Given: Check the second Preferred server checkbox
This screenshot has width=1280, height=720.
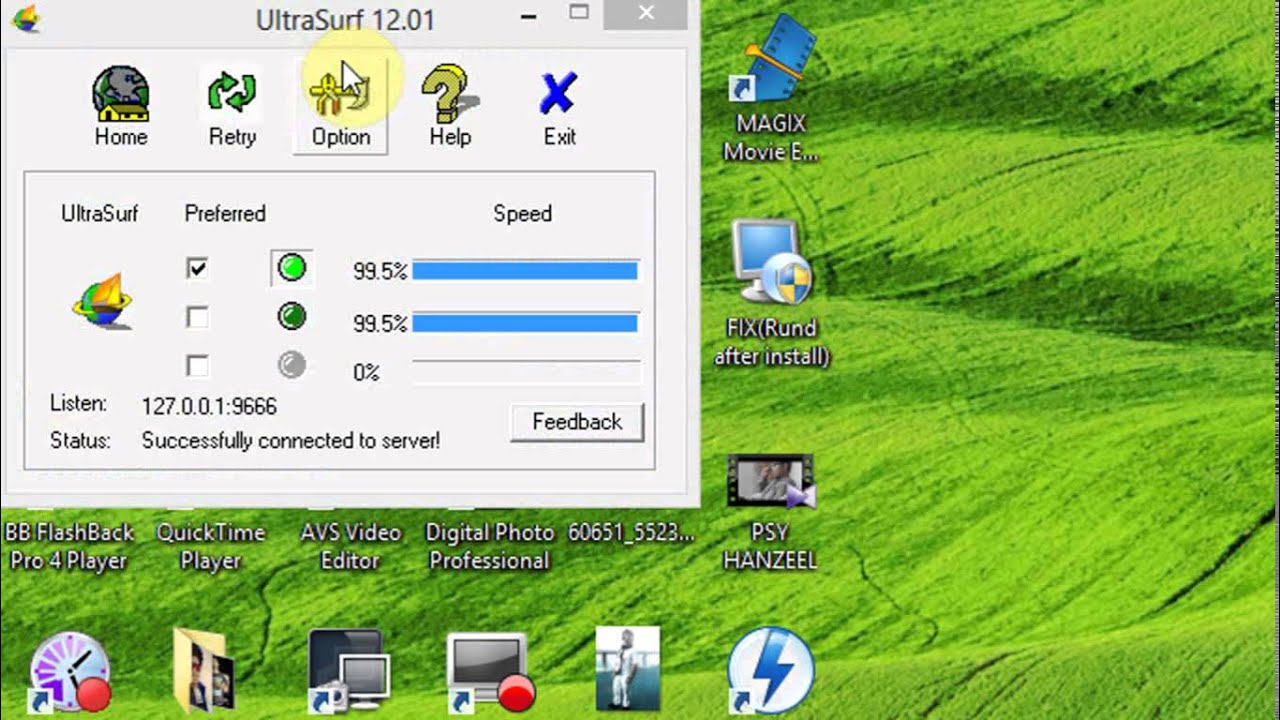Looking at the screenshot, I should (197, 317).
